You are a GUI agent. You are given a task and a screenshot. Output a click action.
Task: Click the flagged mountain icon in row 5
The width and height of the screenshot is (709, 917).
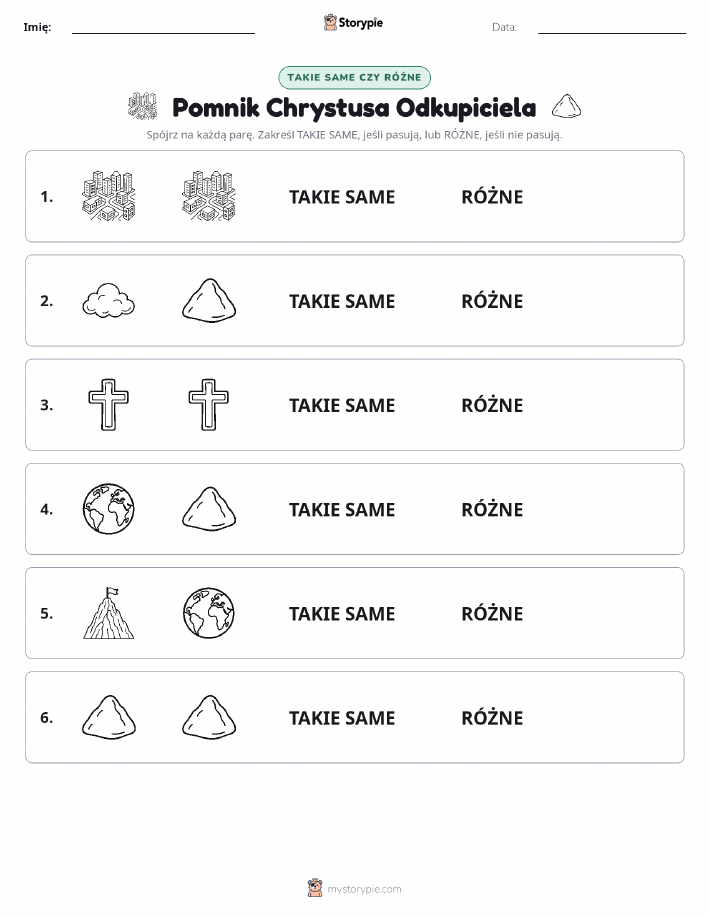109,613
